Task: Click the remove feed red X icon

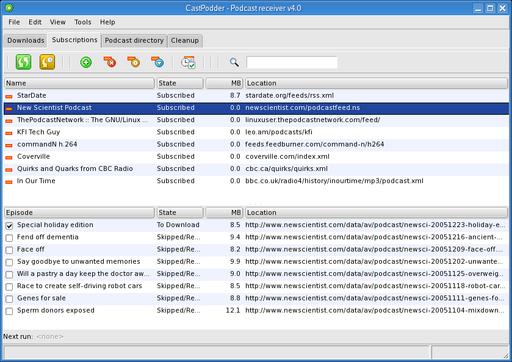Action: [x=110, y=62]
